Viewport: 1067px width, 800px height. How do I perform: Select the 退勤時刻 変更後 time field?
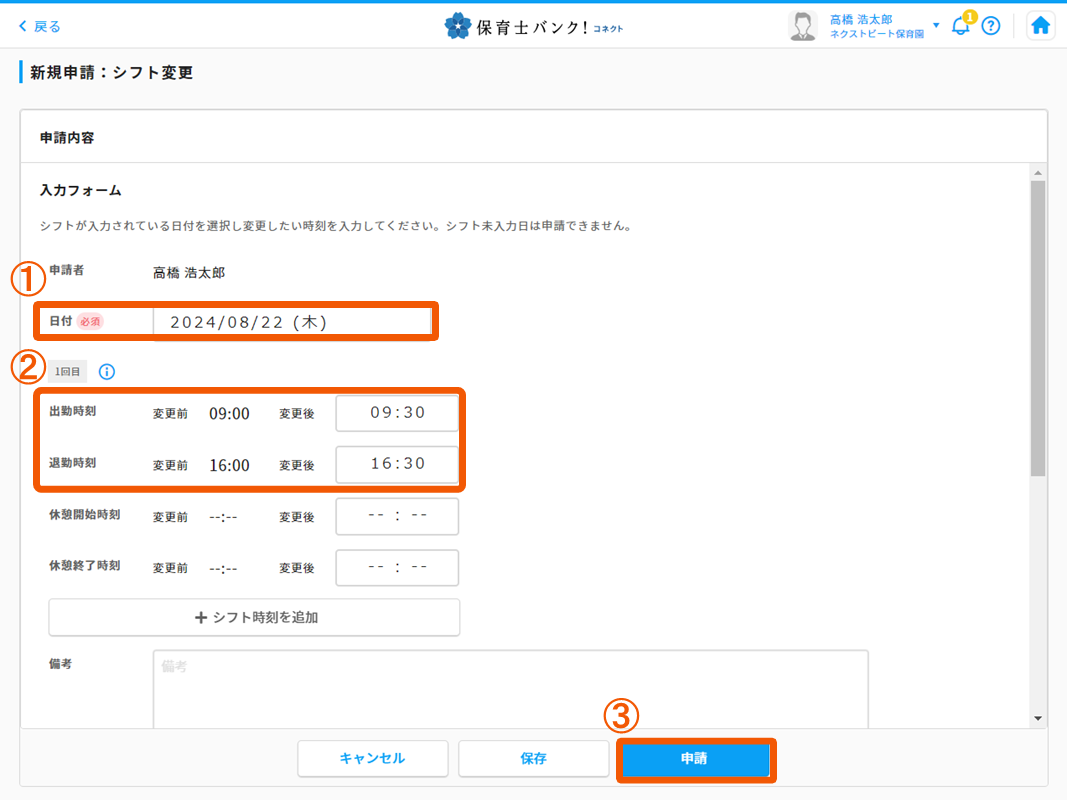(397, 464)
